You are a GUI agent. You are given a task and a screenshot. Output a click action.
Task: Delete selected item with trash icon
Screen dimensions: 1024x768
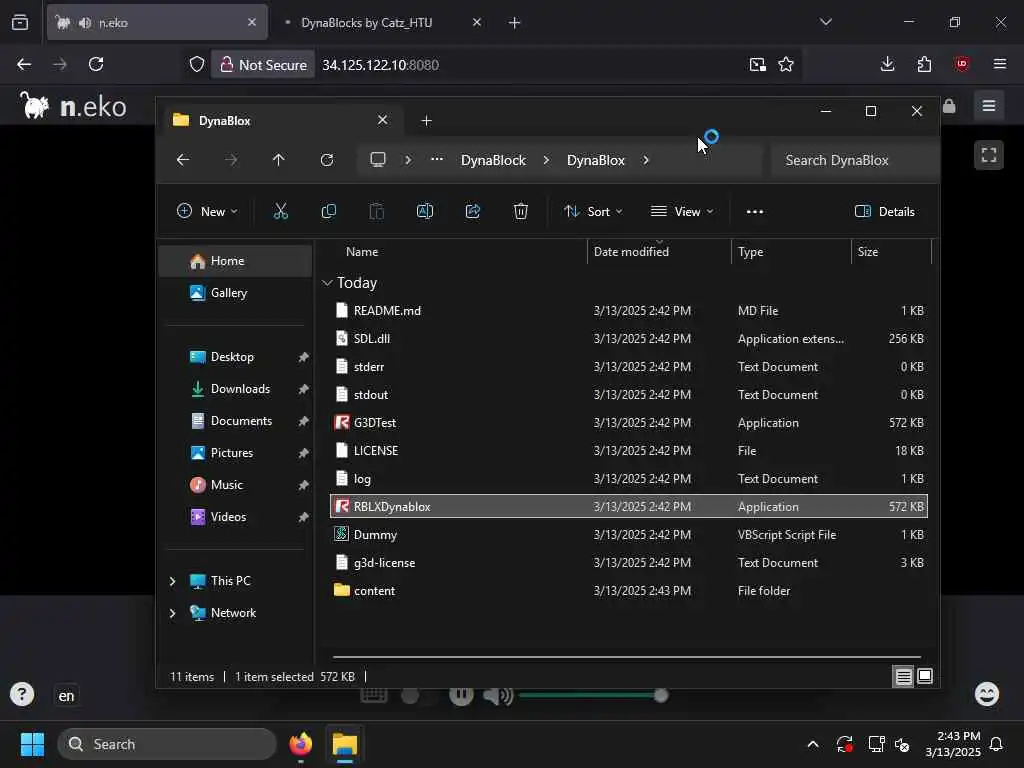pyautogui.click(x=520, y=211)
